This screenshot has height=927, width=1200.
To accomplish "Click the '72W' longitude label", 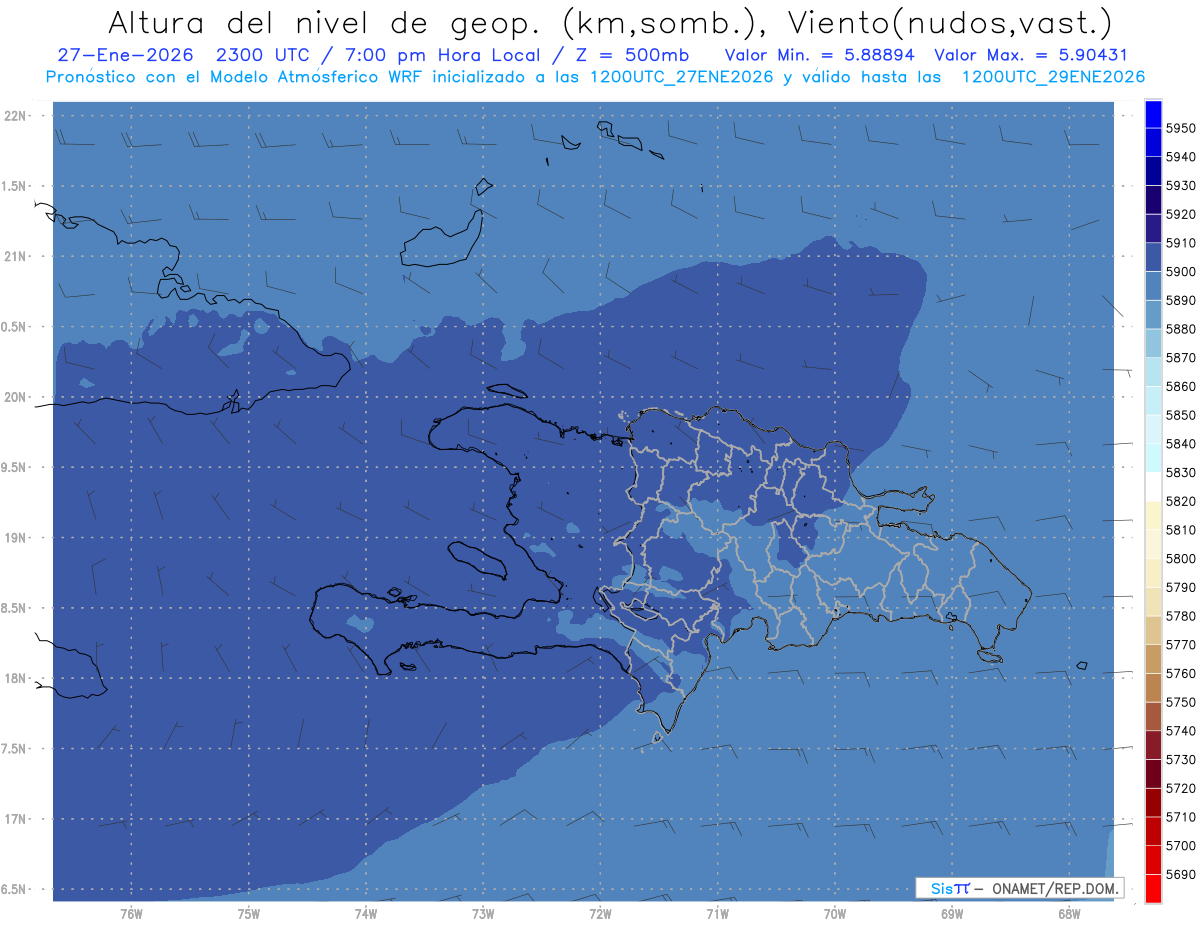I will click(x=600, y=914).
